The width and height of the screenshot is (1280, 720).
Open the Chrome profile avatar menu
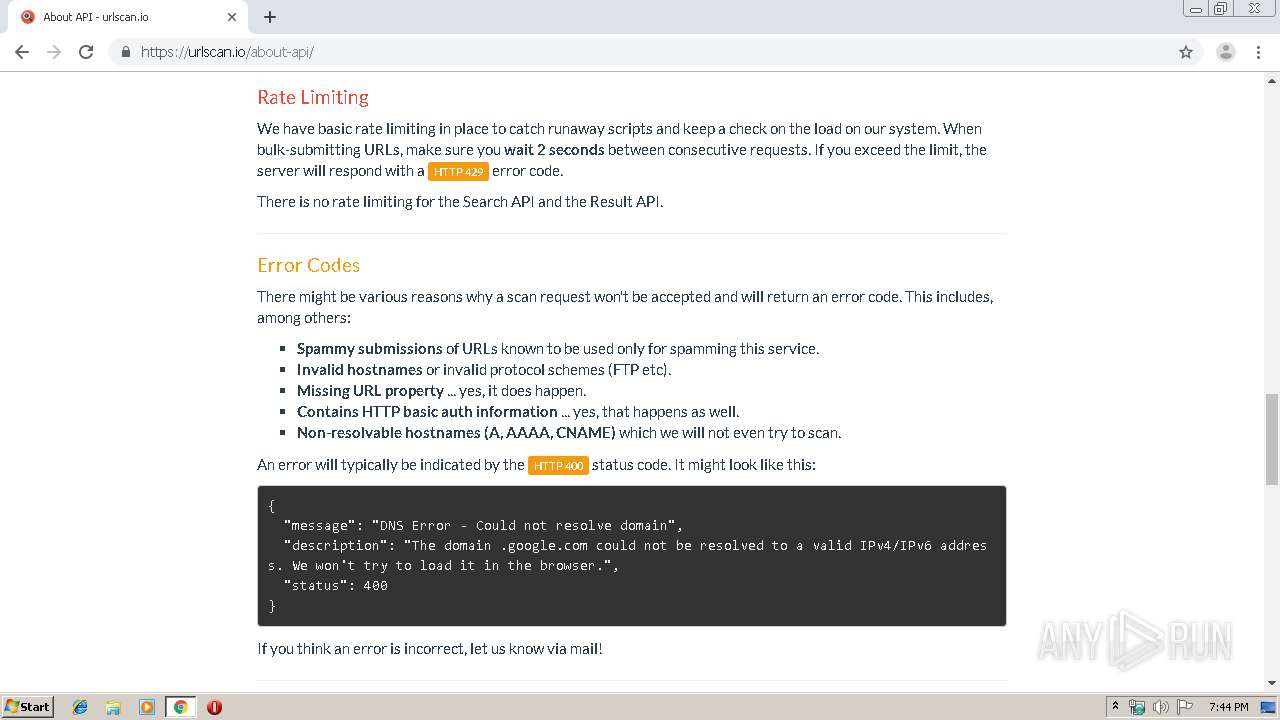pos(1225,52)
